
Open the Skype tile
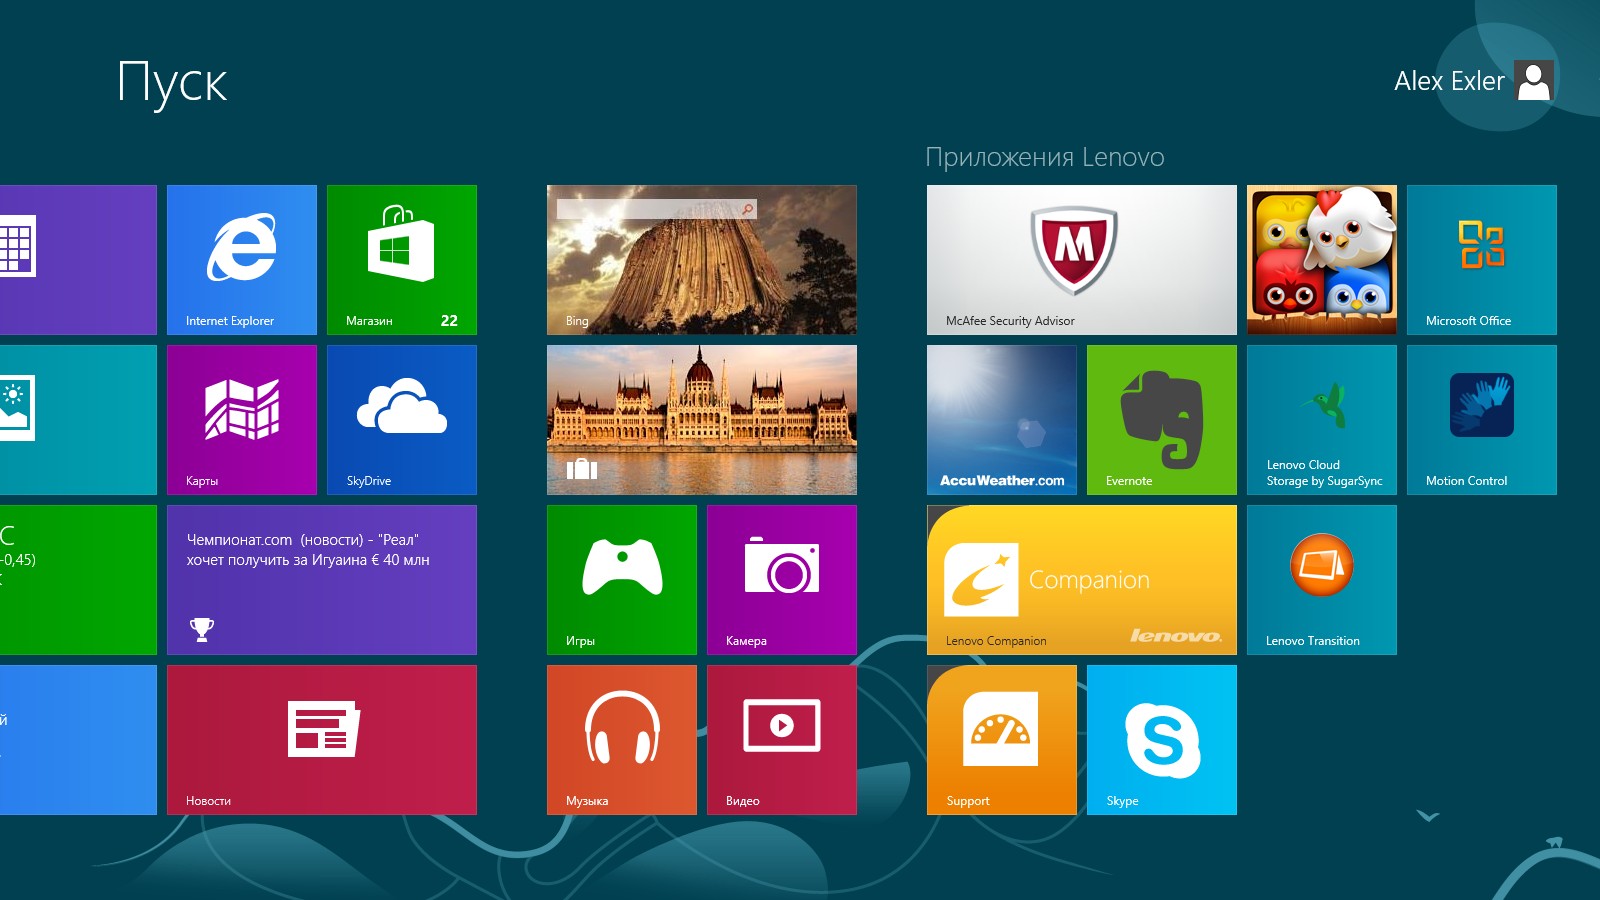click(1162, 740)
